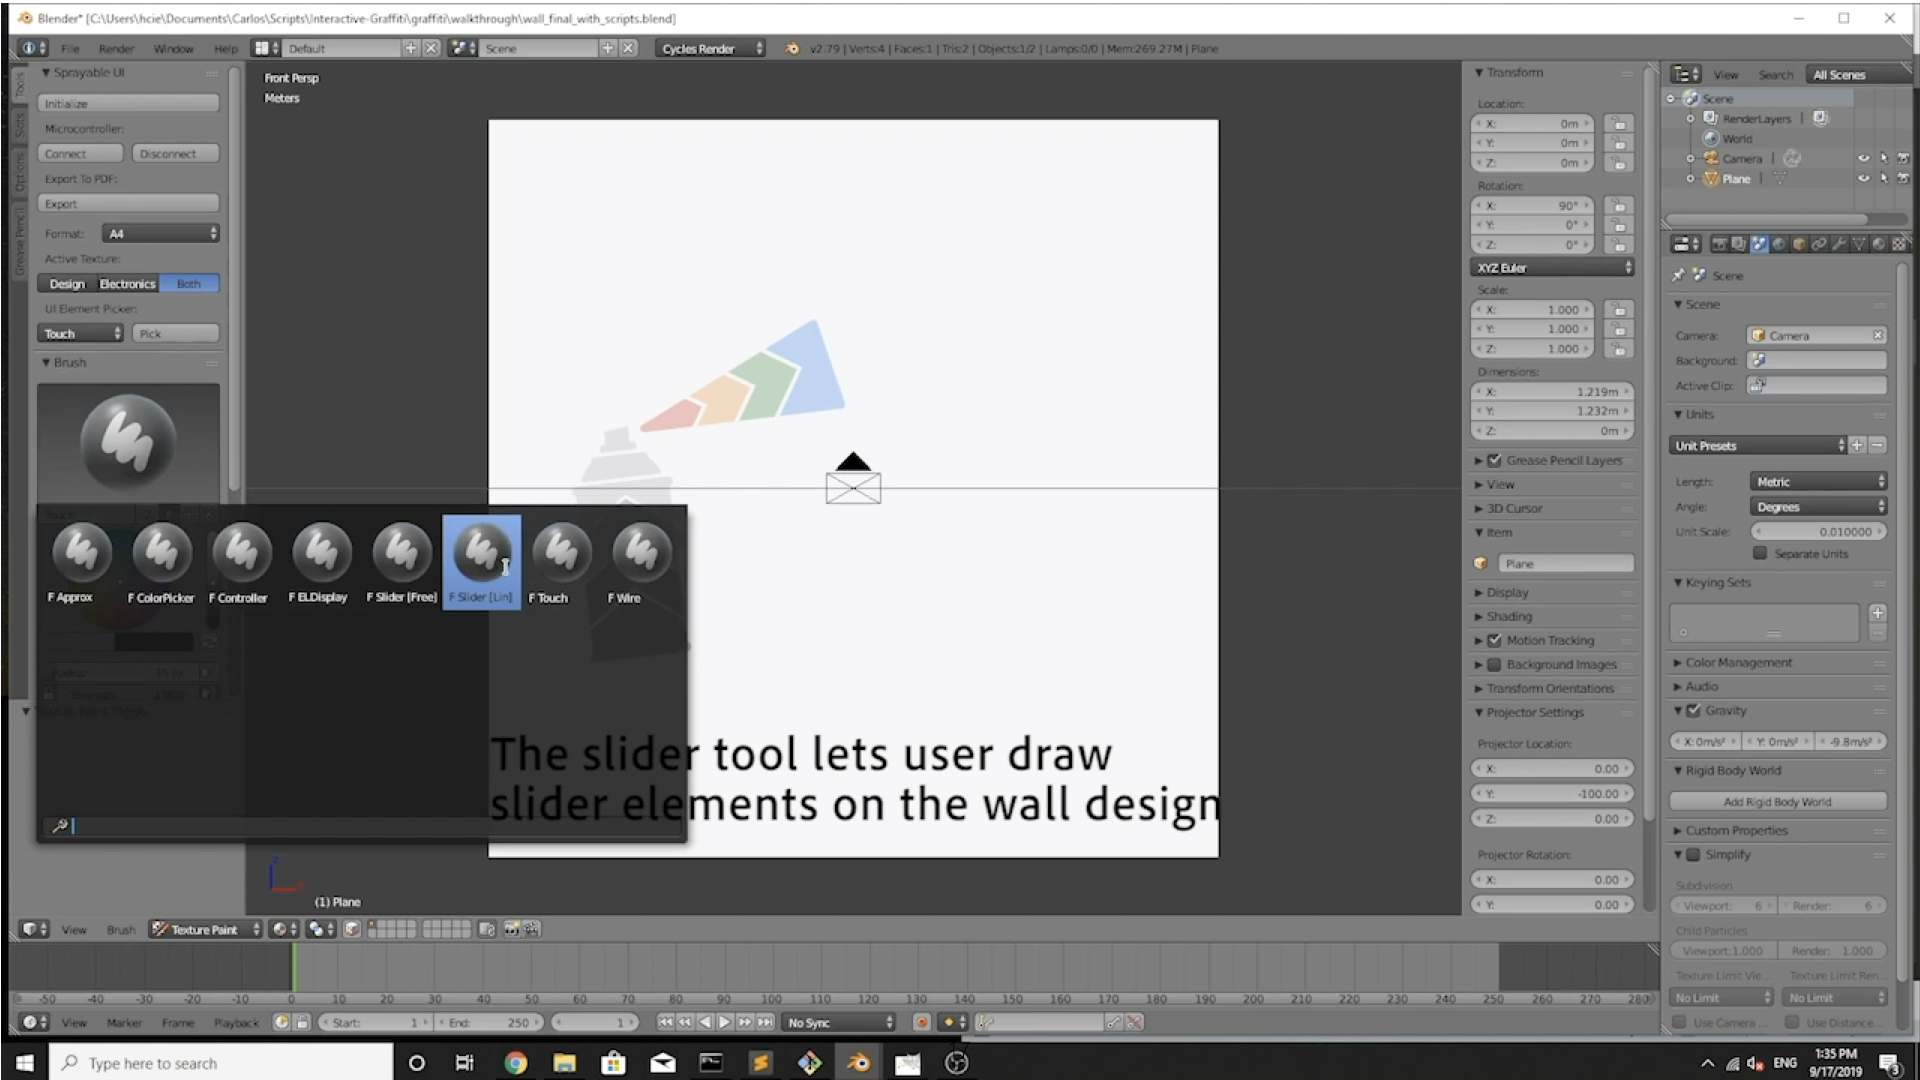The image size is (1920, 1080).
Task: Jump to the last frame in timeline
Action: 765,1022
